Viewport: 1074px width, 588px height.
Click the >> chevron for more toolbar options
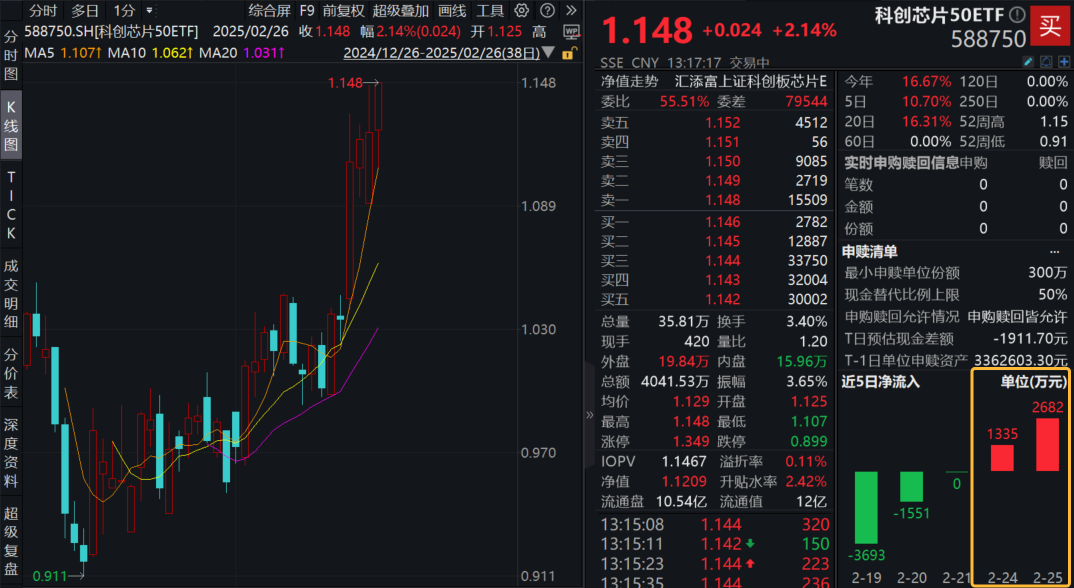click(x=570, y=11)
